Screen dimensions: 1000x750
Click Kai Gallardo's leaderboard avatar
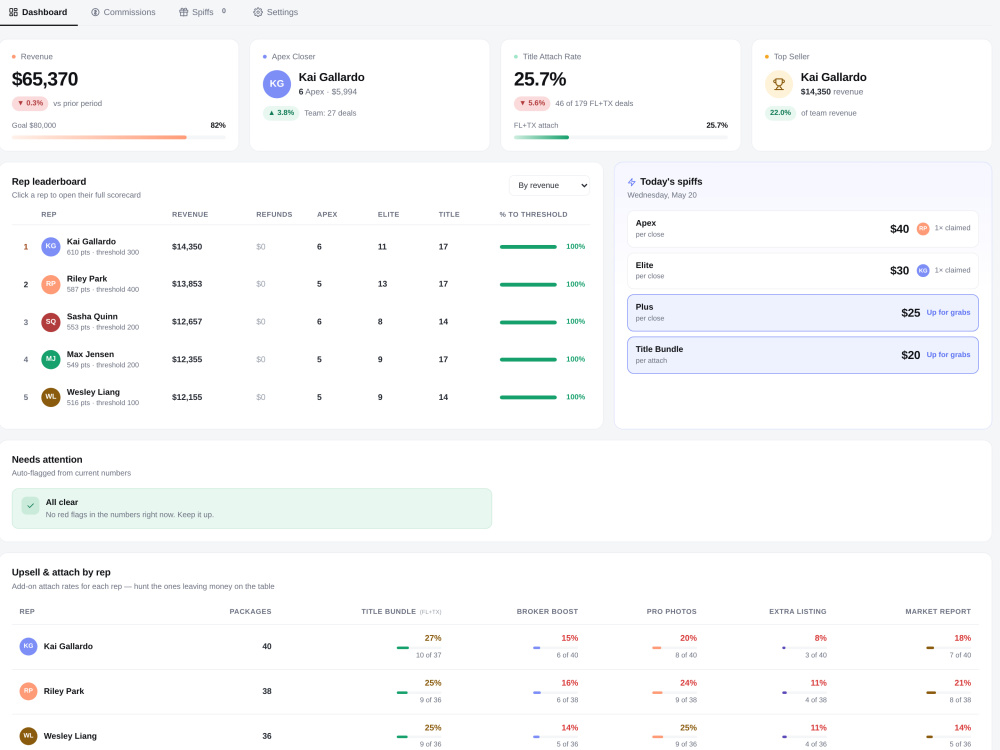pos(50,247)
